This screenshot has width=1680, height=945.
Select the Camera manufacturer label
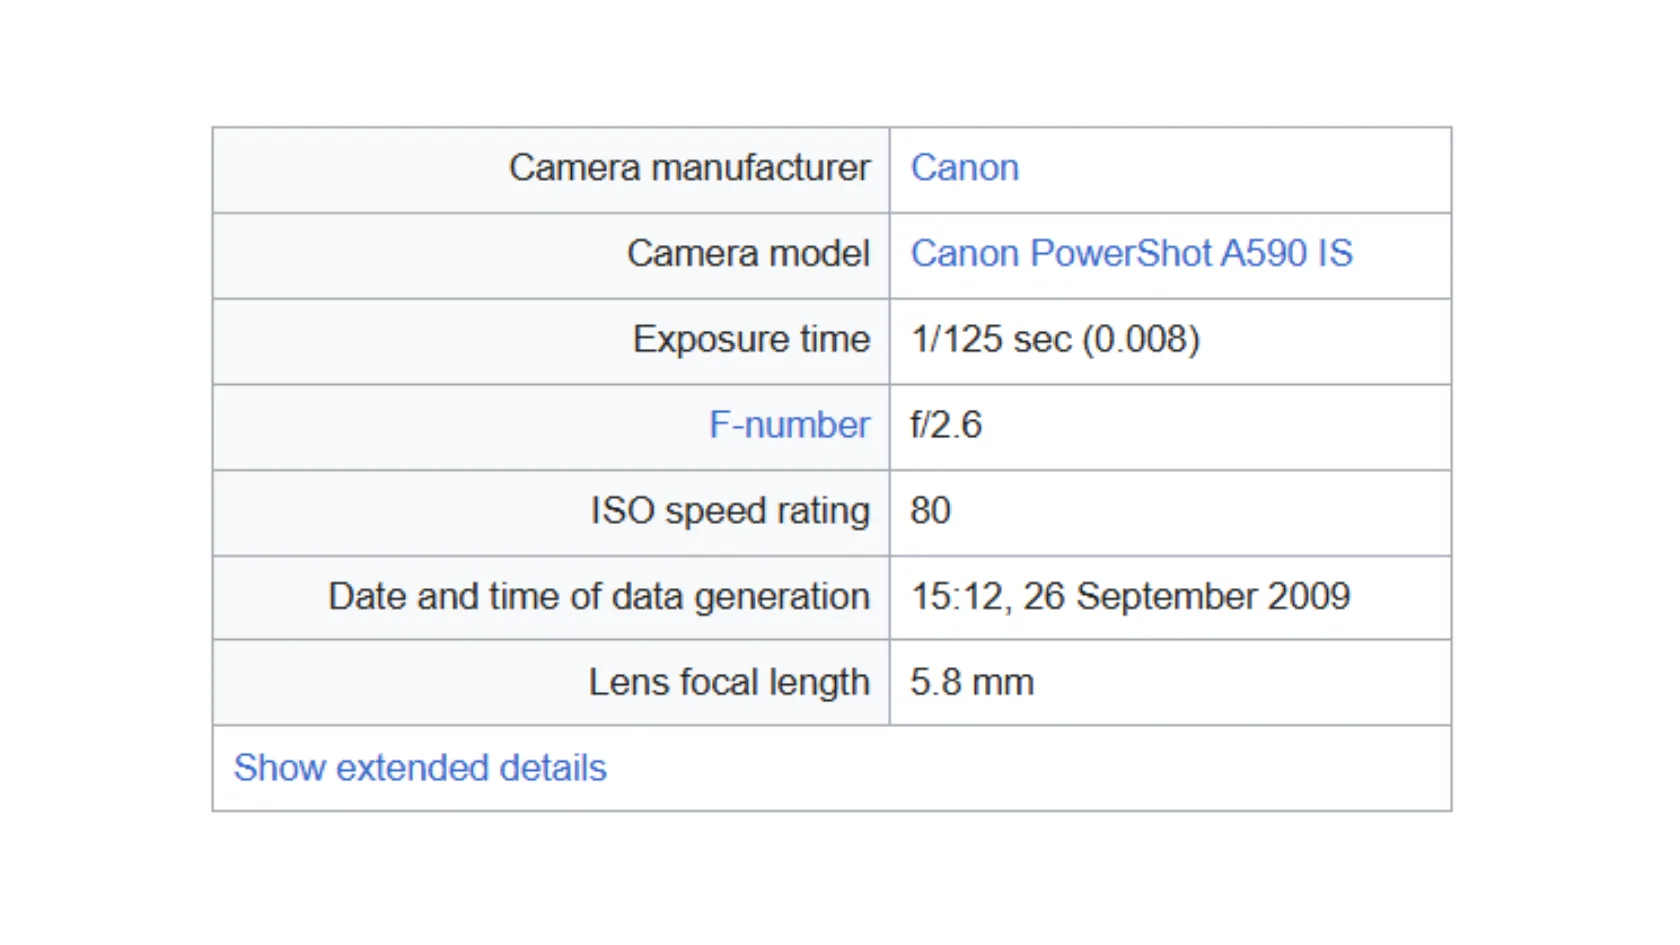coord(689,168)
